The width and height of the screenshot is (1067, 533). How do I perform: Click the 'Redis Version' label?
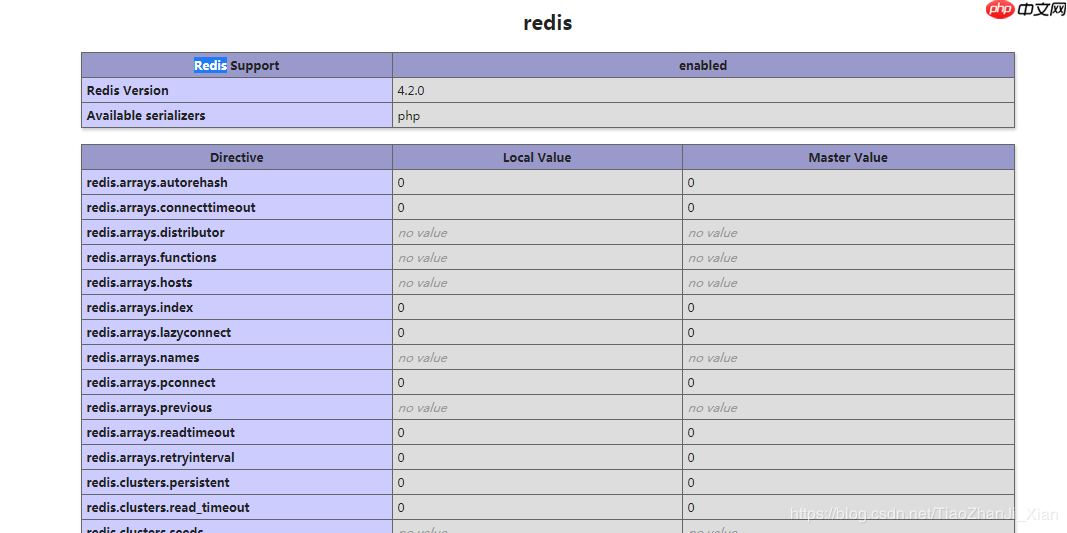127,91
